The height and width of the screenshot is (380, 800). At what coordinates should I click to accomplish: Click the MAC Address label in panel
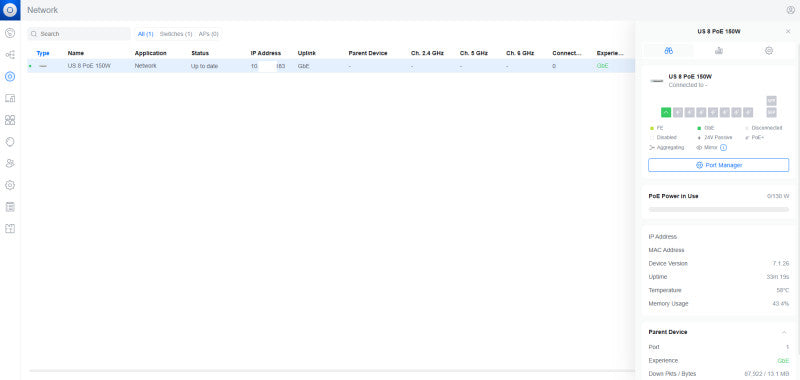pos(666,250)
